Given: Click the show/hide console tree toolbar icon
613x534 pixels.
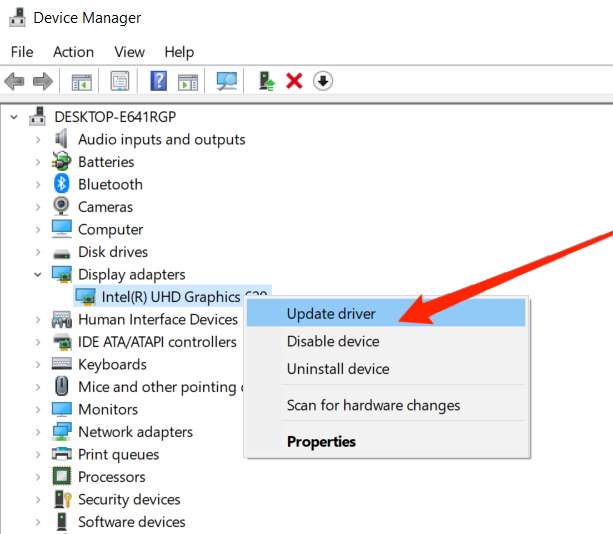Looking at the screenshot, I should (x=82, y=81).
